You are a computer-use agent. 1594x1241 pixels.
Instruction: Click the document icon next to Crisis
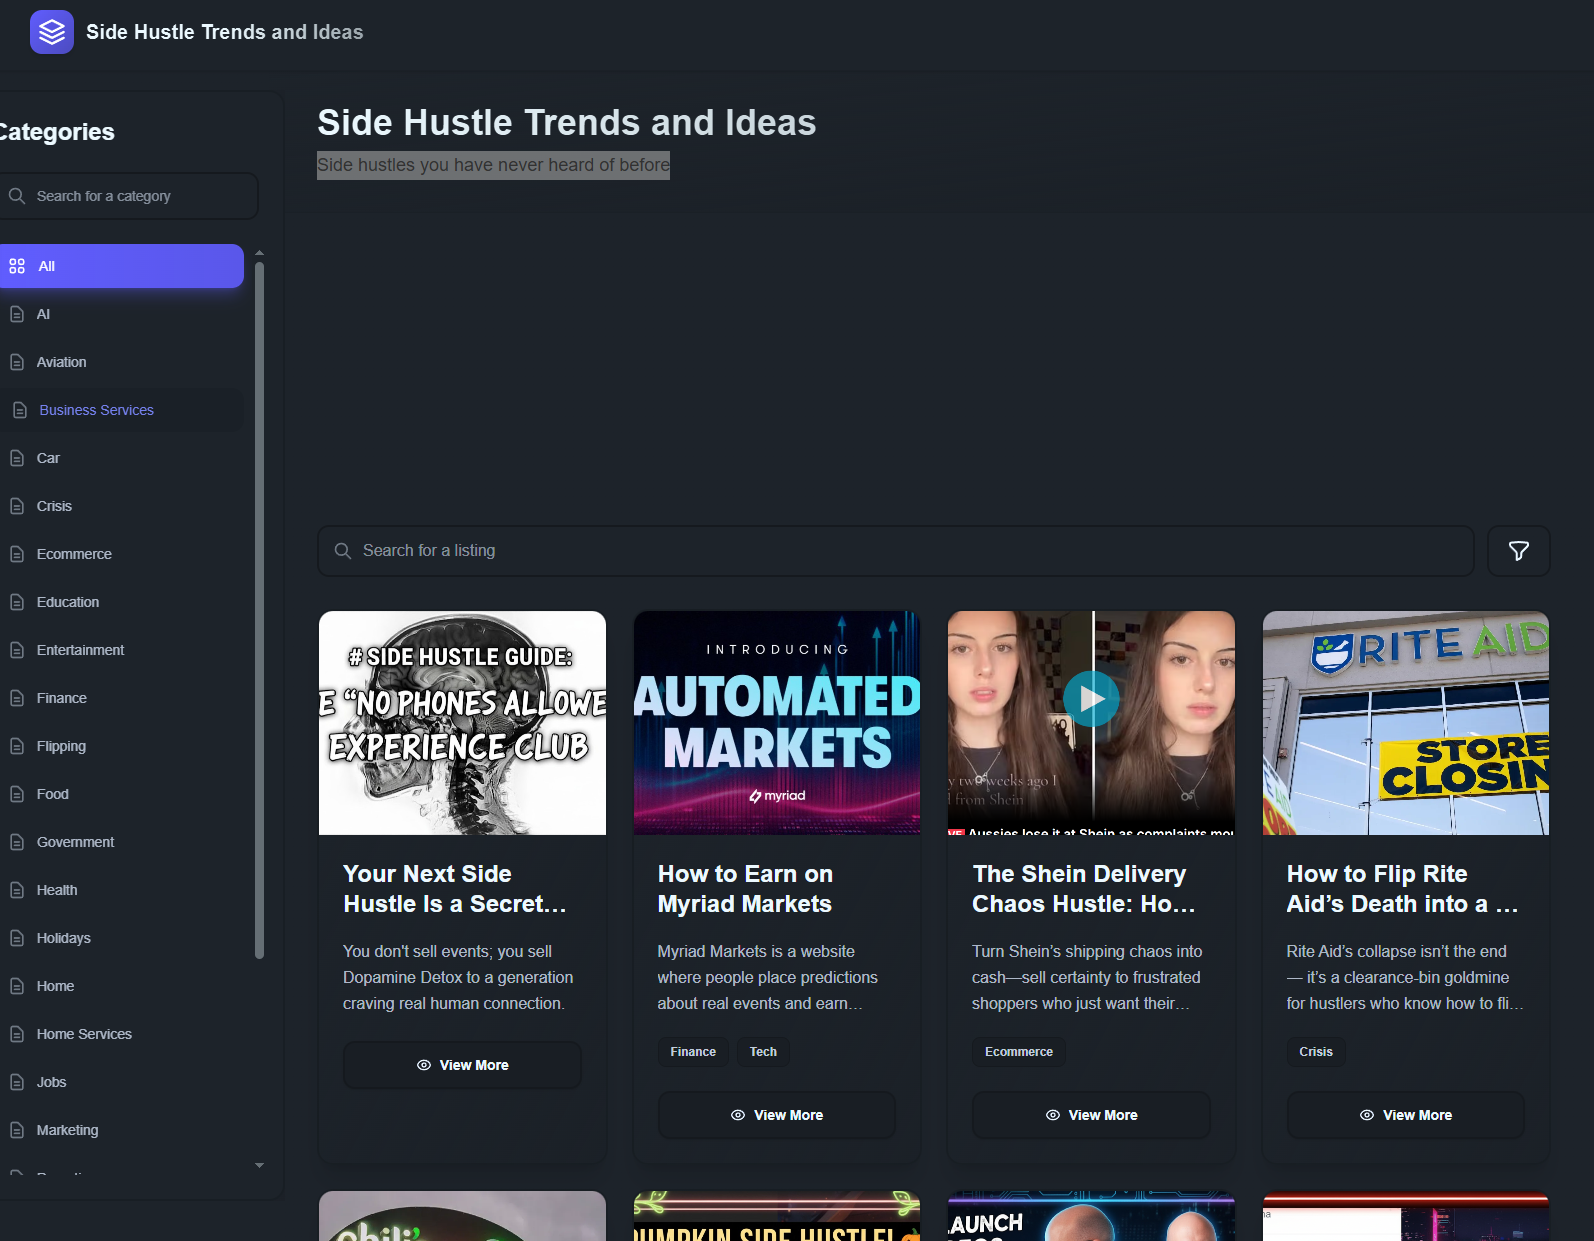point(17,506)
